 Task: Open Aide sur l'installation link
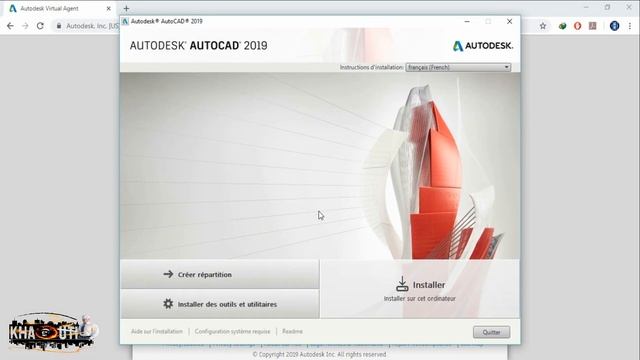point(157,331)
